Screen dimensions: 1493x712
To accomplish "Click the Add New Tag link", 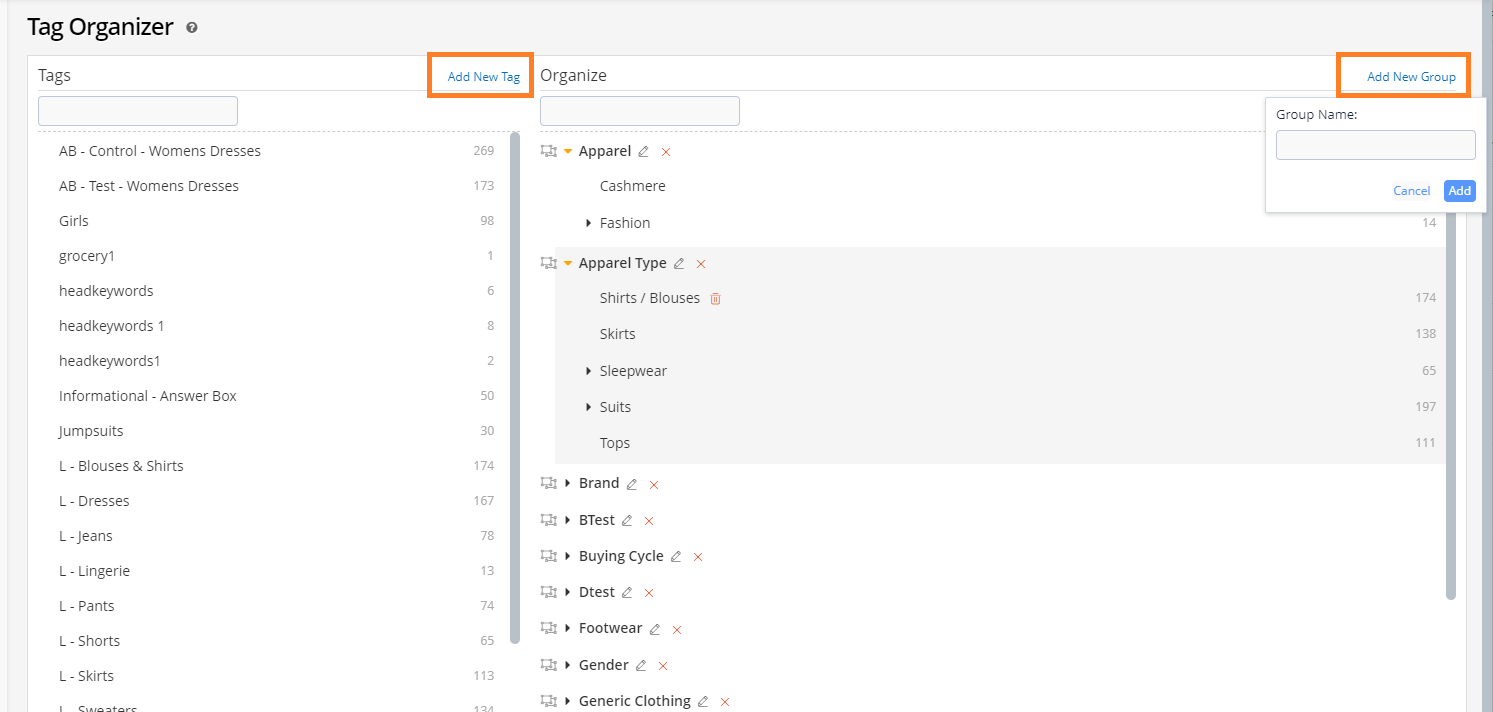I will pyautogui.click(x=484, y=77).
